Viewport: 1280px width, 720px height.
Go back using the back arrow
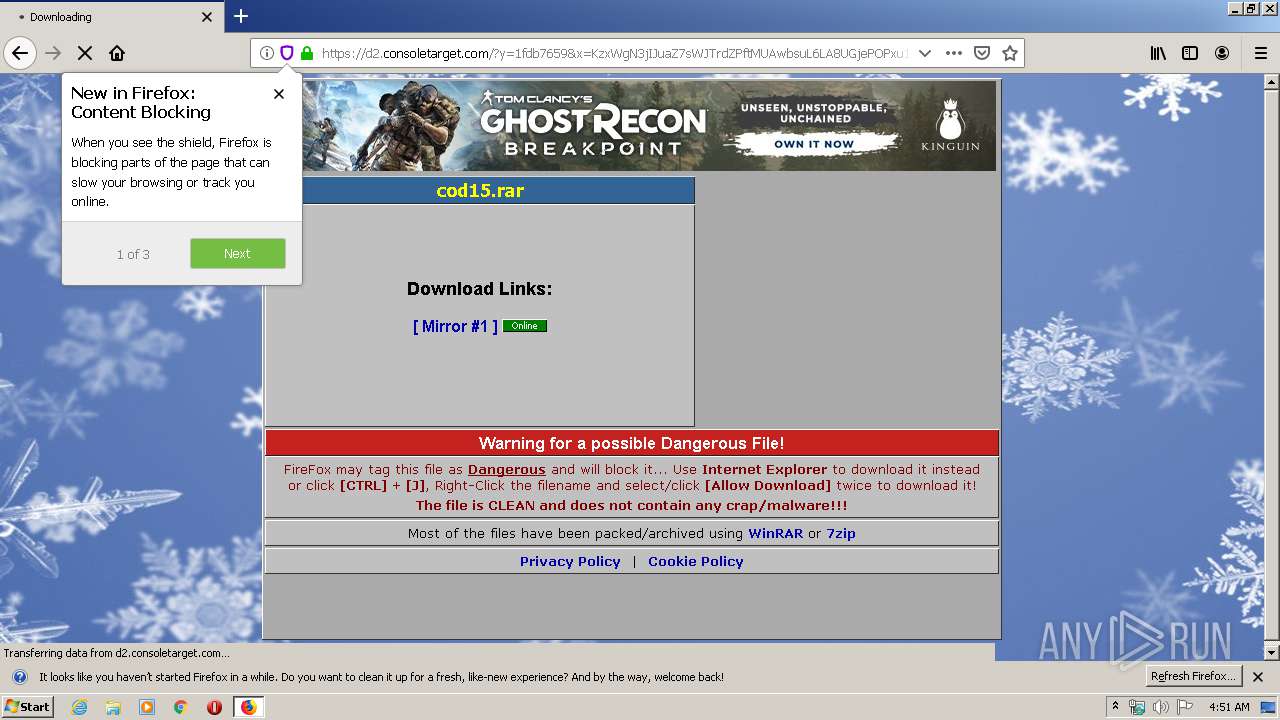click(20, 53)
